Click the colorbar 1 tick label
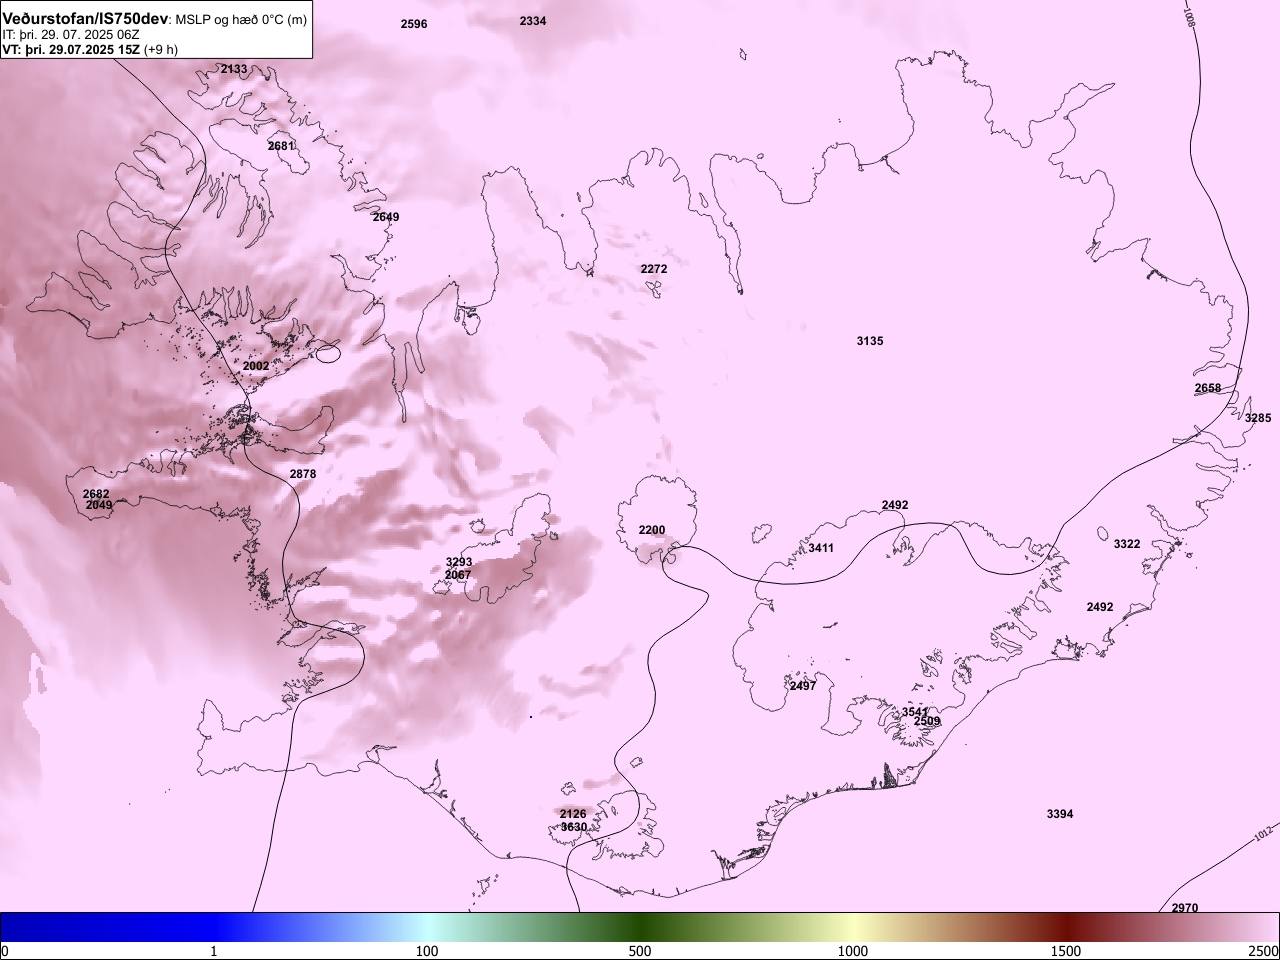Viewport: 1280px width, 960px height. 214,950
